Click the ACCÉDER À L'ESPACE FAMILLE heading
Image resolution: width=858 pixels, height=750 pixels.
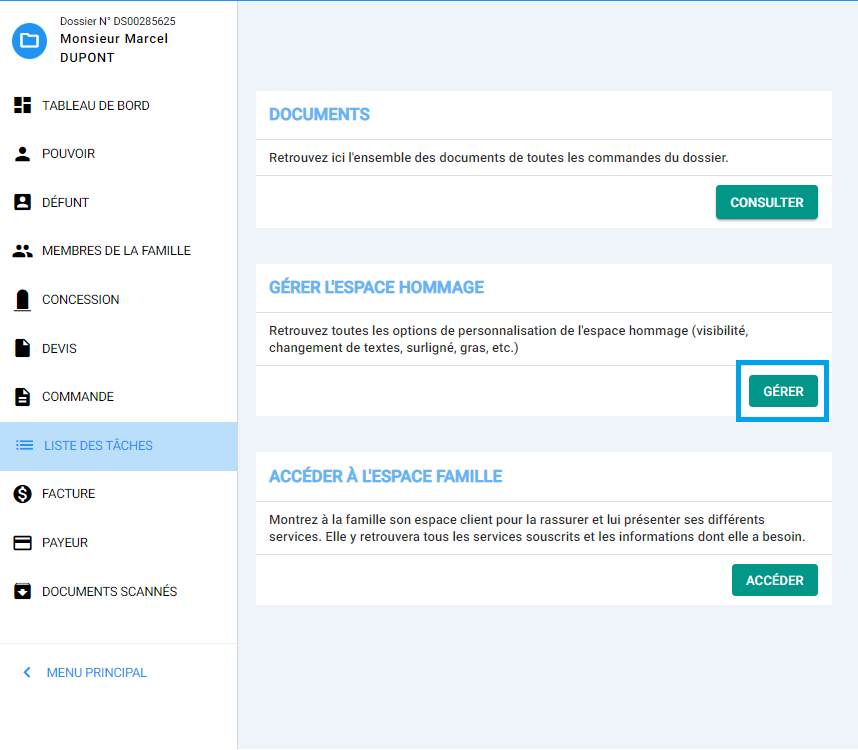(385, 476)
